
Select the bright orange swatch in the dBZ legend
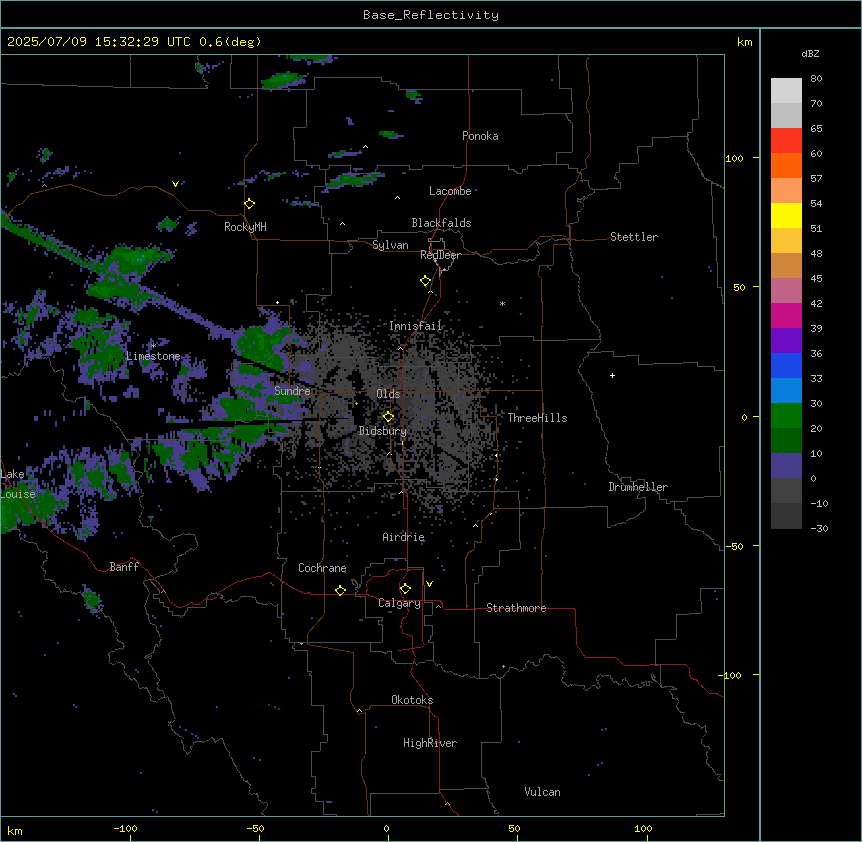[786, 165]
